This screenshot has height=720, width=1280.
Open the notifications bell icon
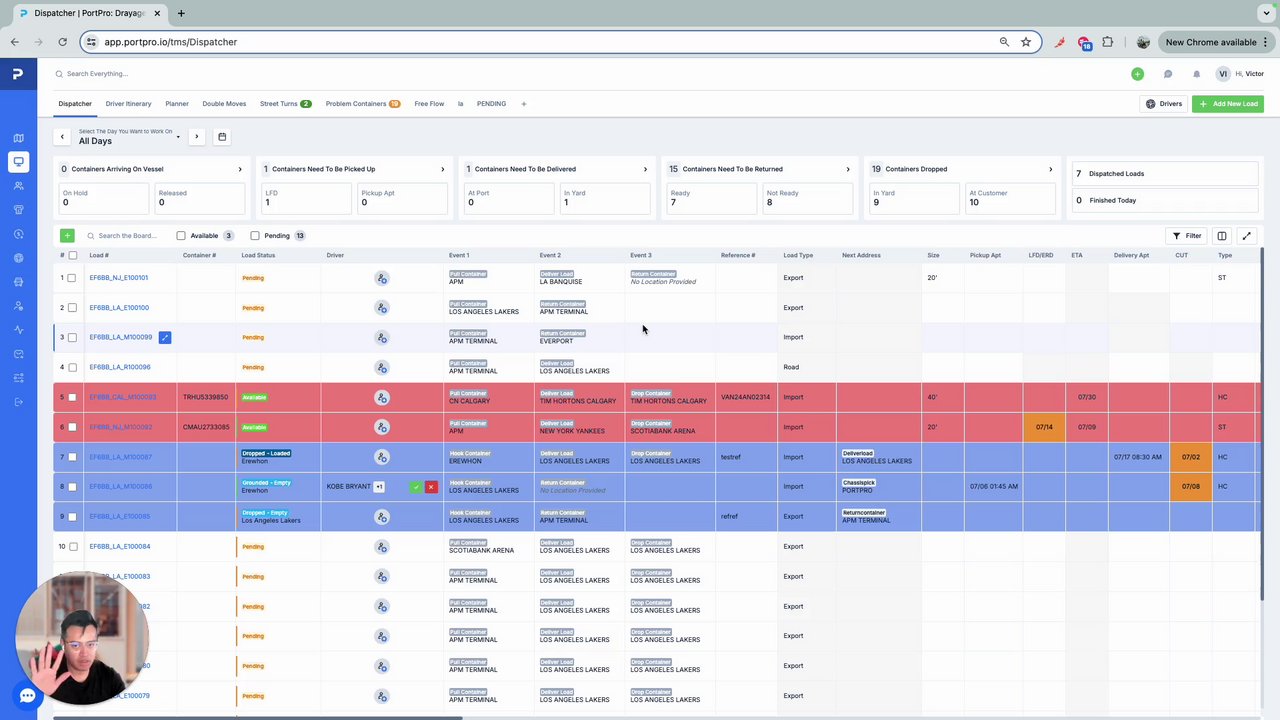pos(1196,74)
